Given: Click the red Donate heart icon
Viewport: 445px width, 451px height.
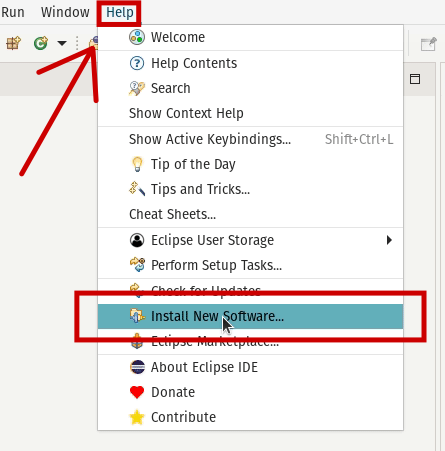Looking at the screenshot, I should tap(137, 392).
